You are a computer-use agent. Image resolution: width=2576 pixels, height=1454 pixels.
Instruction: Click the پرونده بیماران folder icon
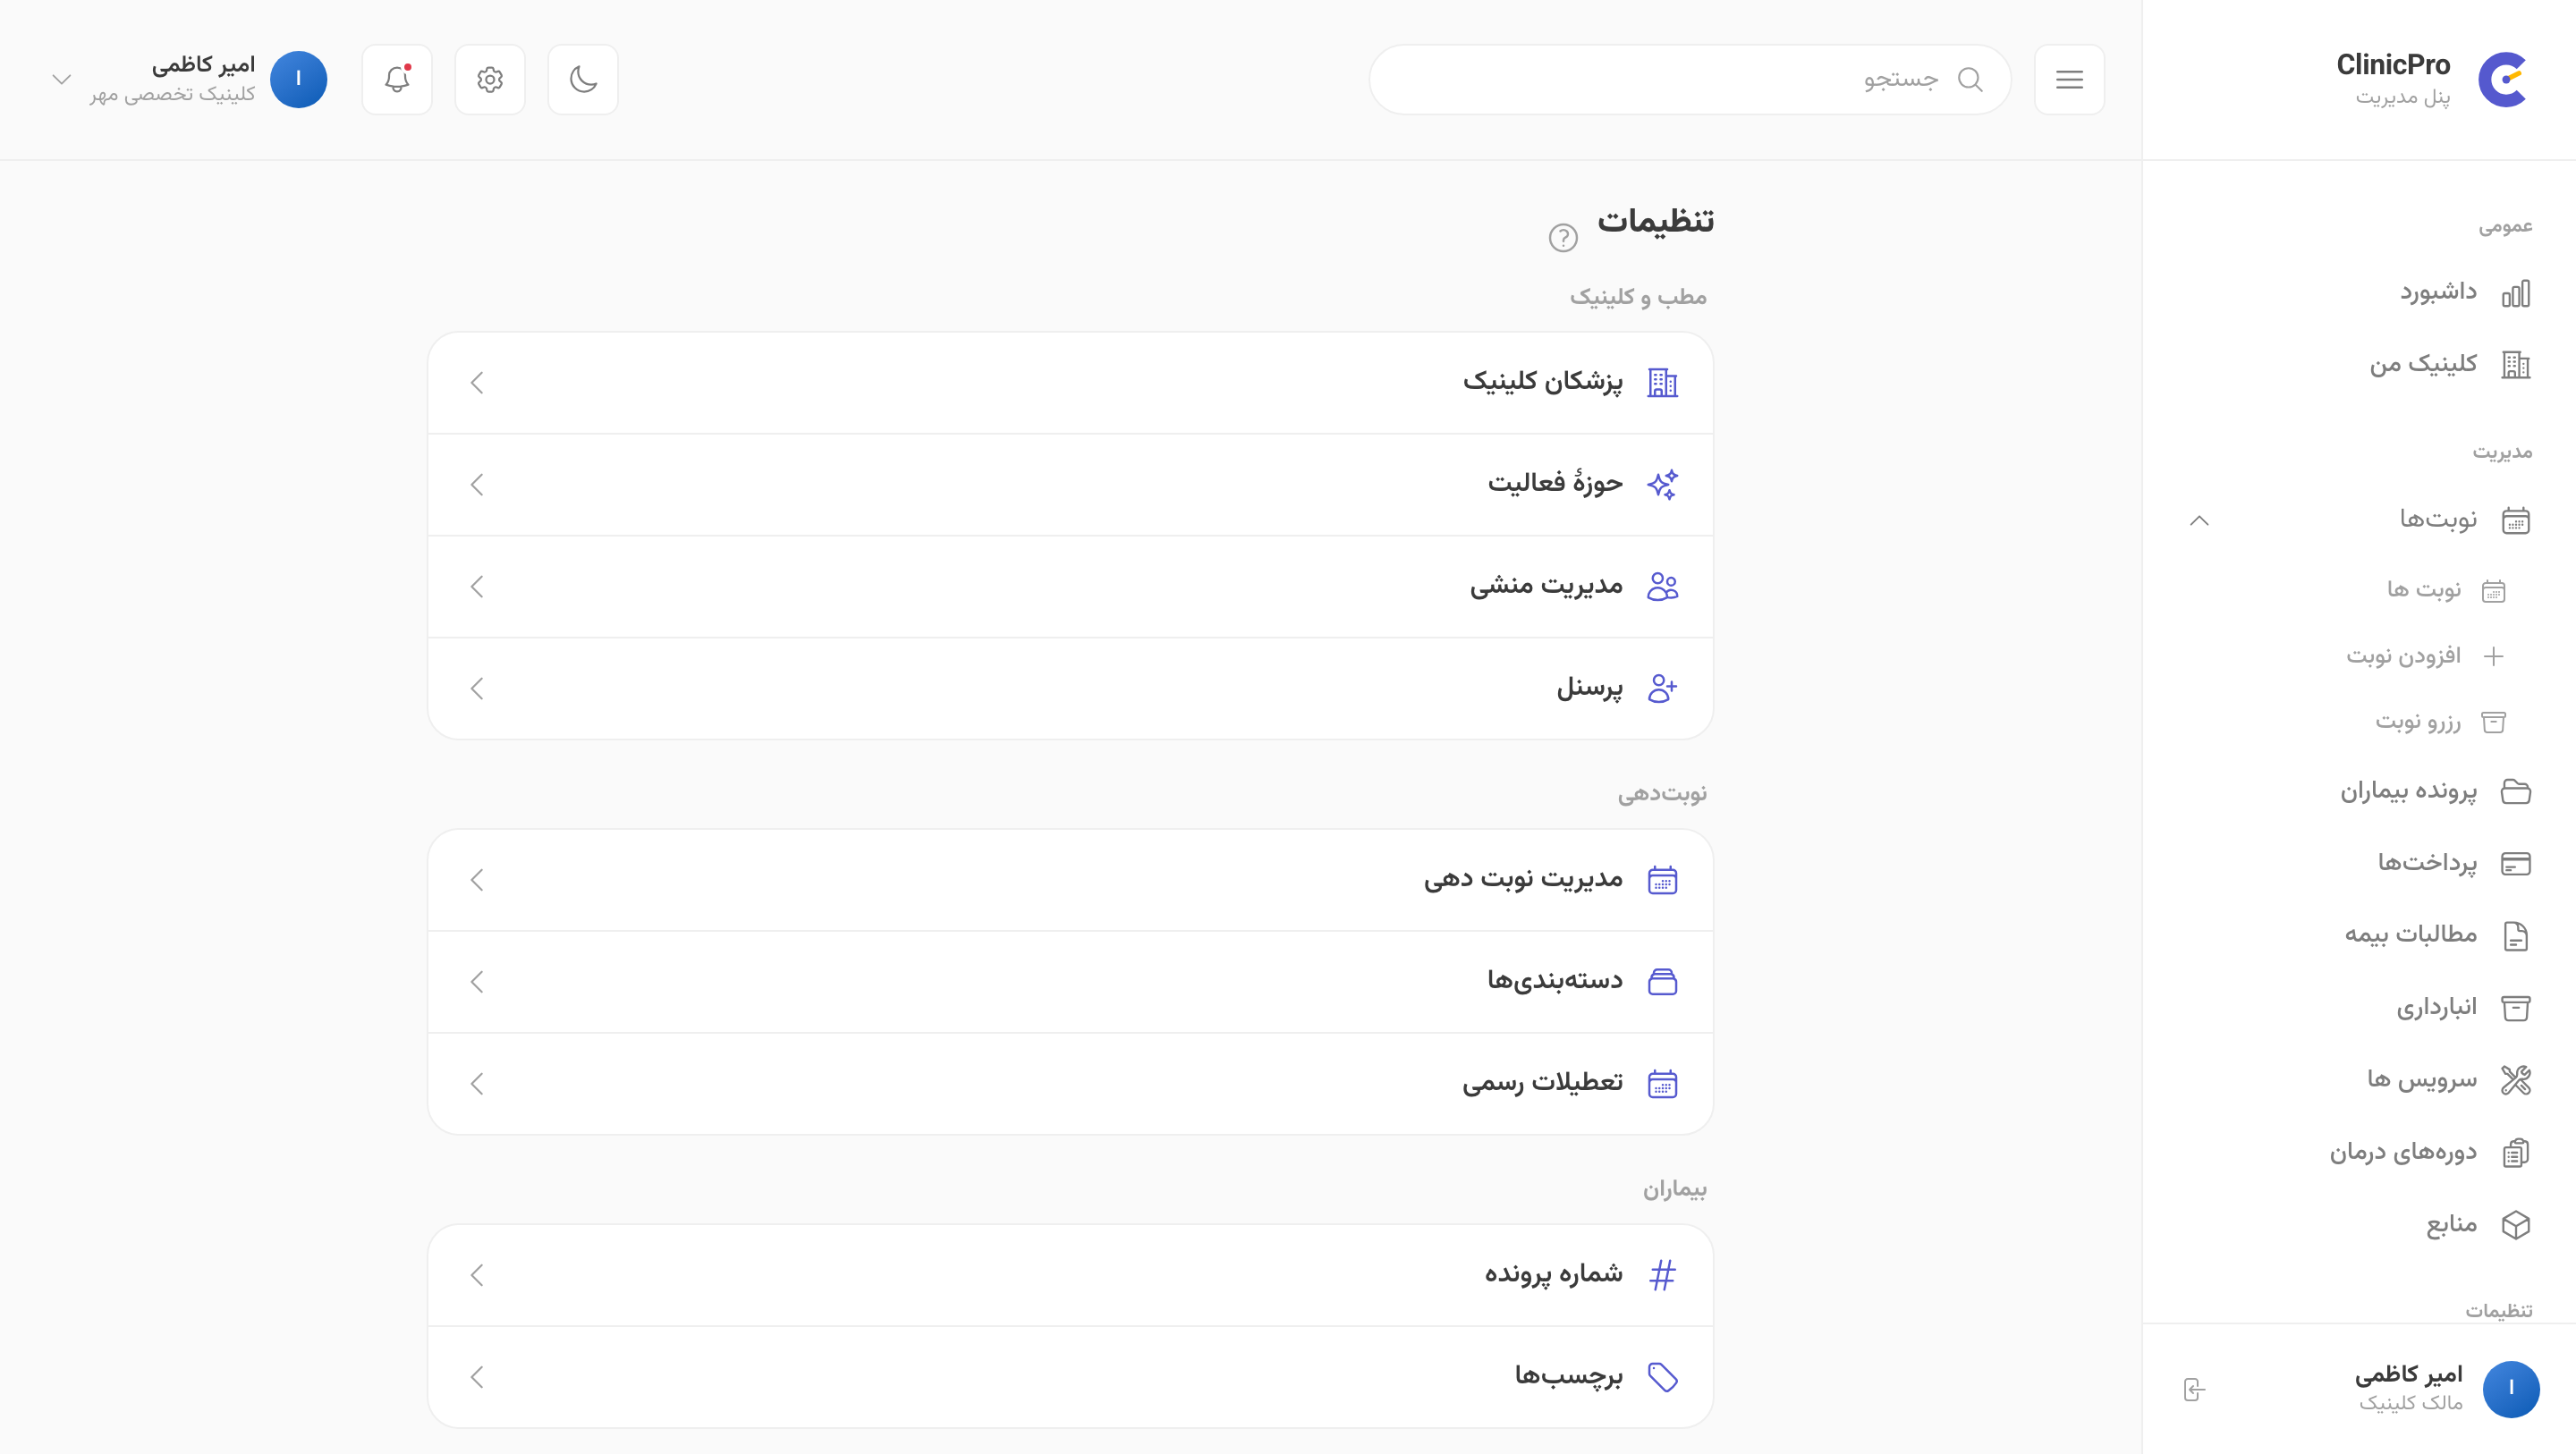tap(2516, 791)
